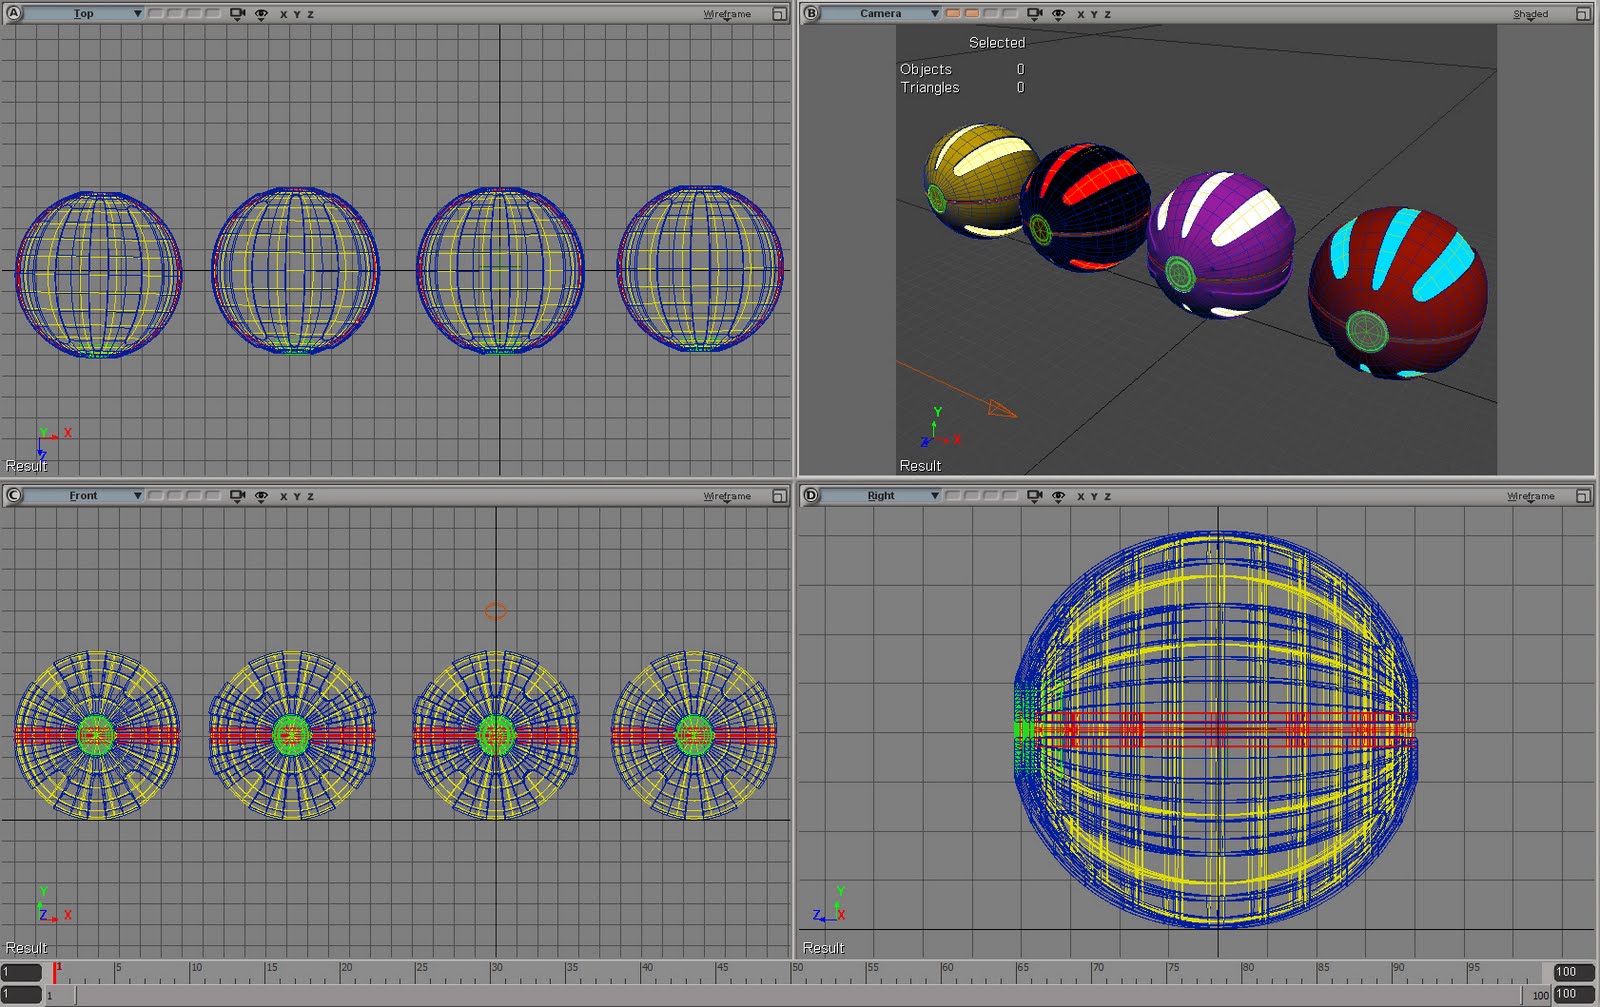Open the Wireframe display menu in Top viewport
The image size is (1600, 1007).
[727, 15]
